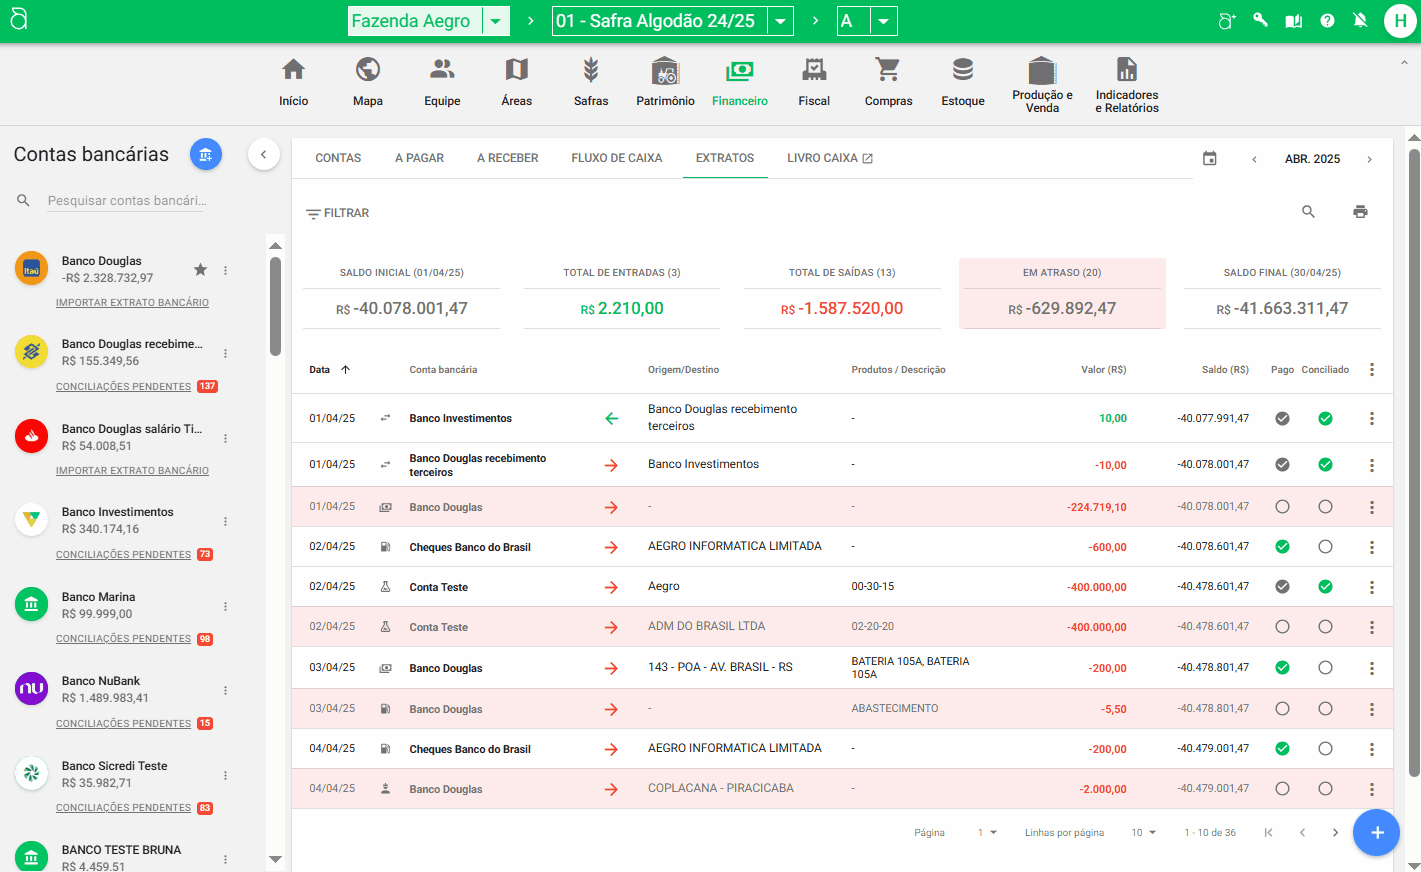Screen dimensions: 1421x872
Task: Switch to the Fluxo de Caixa tab
Action: [x=617, y=158]
